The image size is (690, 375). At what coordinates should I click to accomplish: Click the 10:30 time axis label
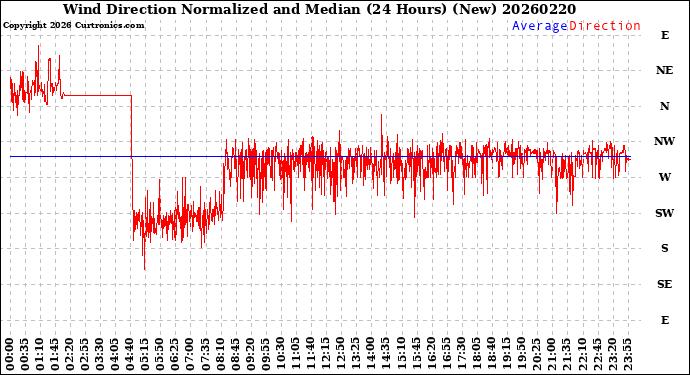coord(281,355)
